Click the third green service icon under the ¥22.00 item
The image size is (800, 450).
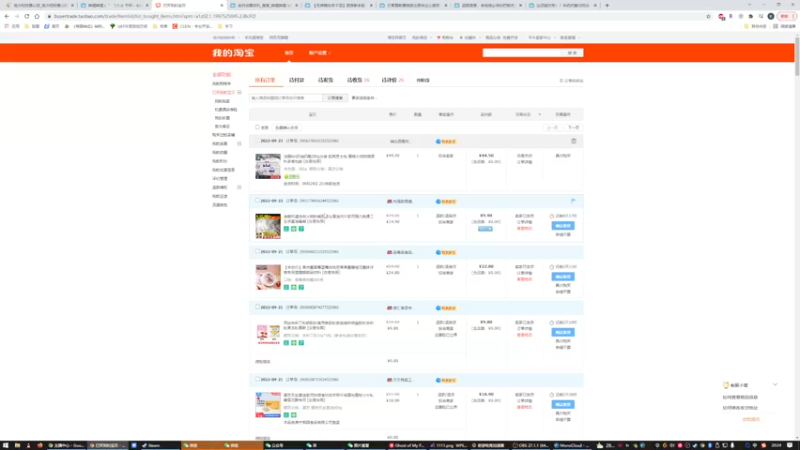point(302,287)
